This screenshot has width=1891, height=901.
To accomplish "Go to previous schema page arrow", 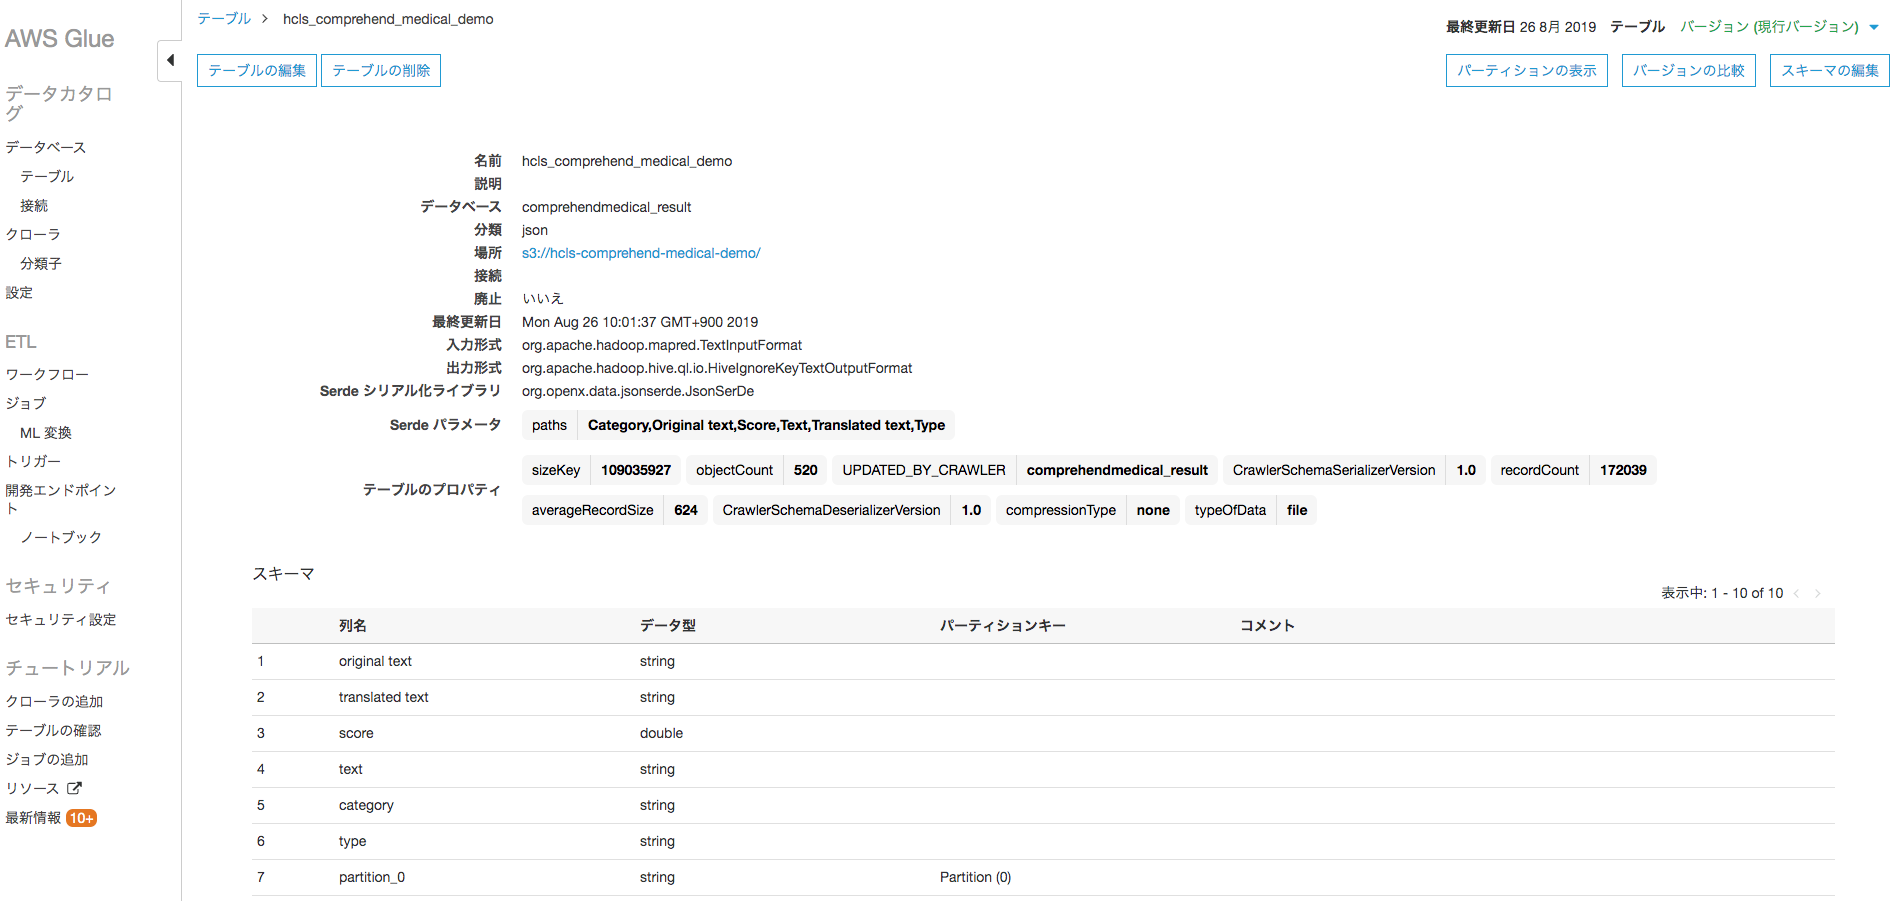I will pos(1797,593).
